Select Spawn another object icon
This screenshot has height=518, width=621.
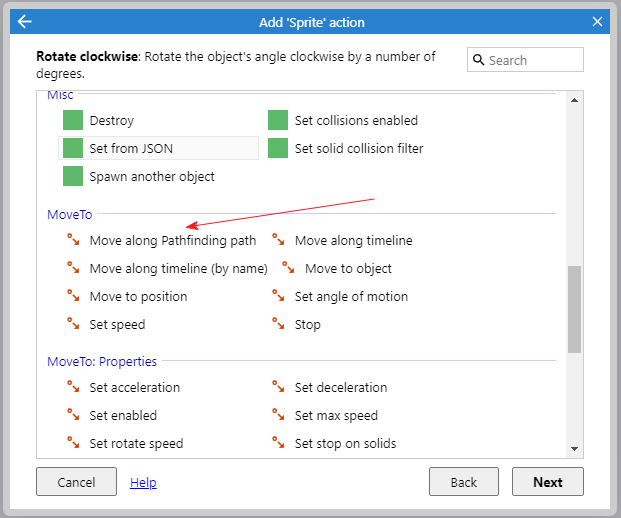coord(73,176)
